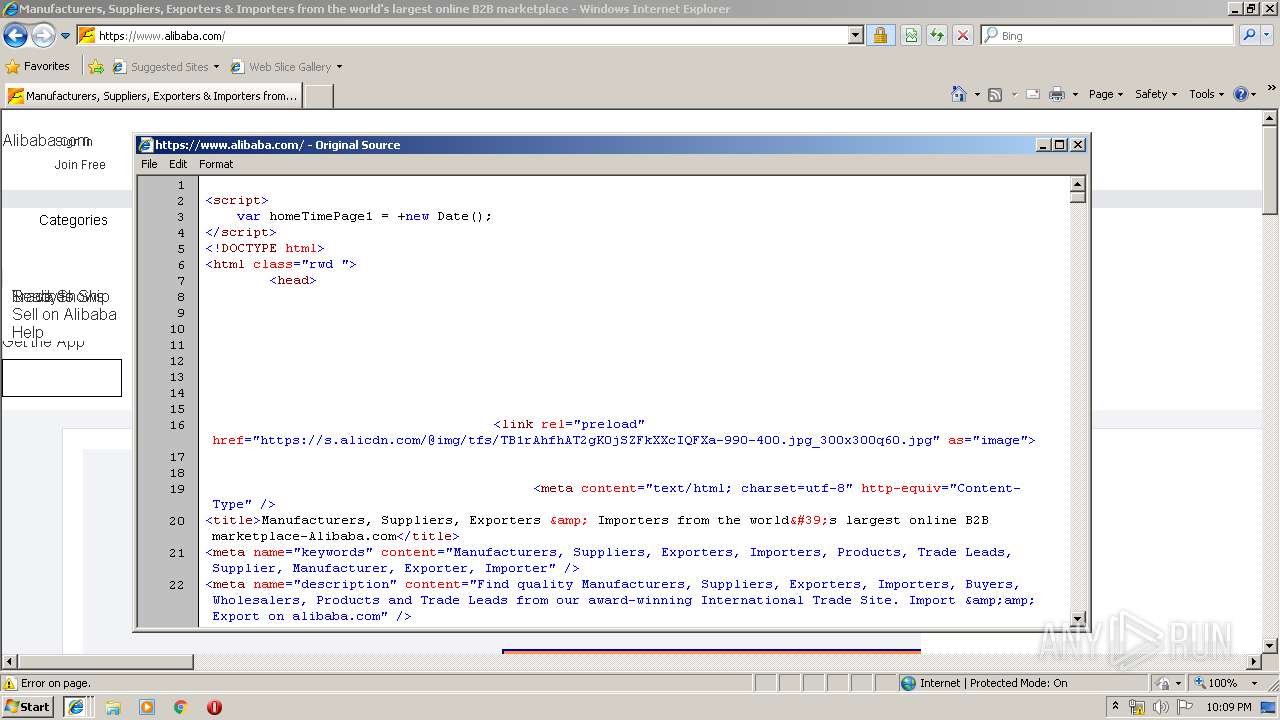Go back with the browser Back arrow
The width and height of the screenshot is (1280, 720).
[x=16, y=36]
